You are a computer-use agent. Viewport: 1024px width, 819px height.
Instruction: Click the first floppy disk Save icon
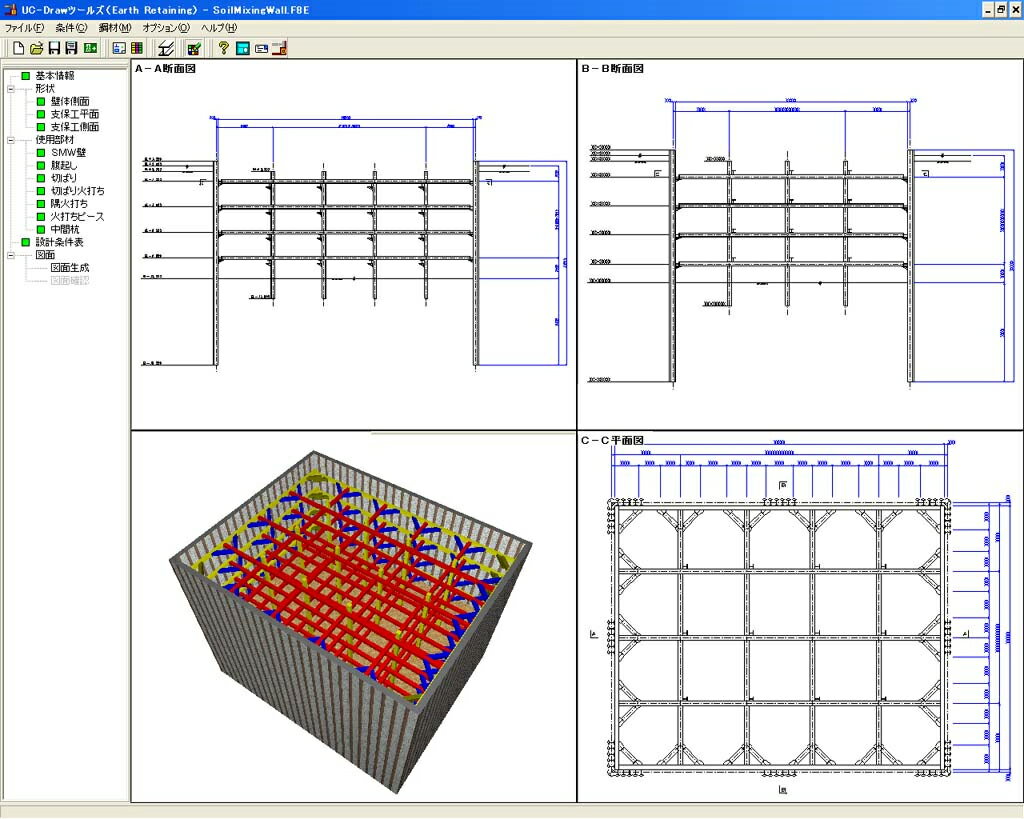54,47
